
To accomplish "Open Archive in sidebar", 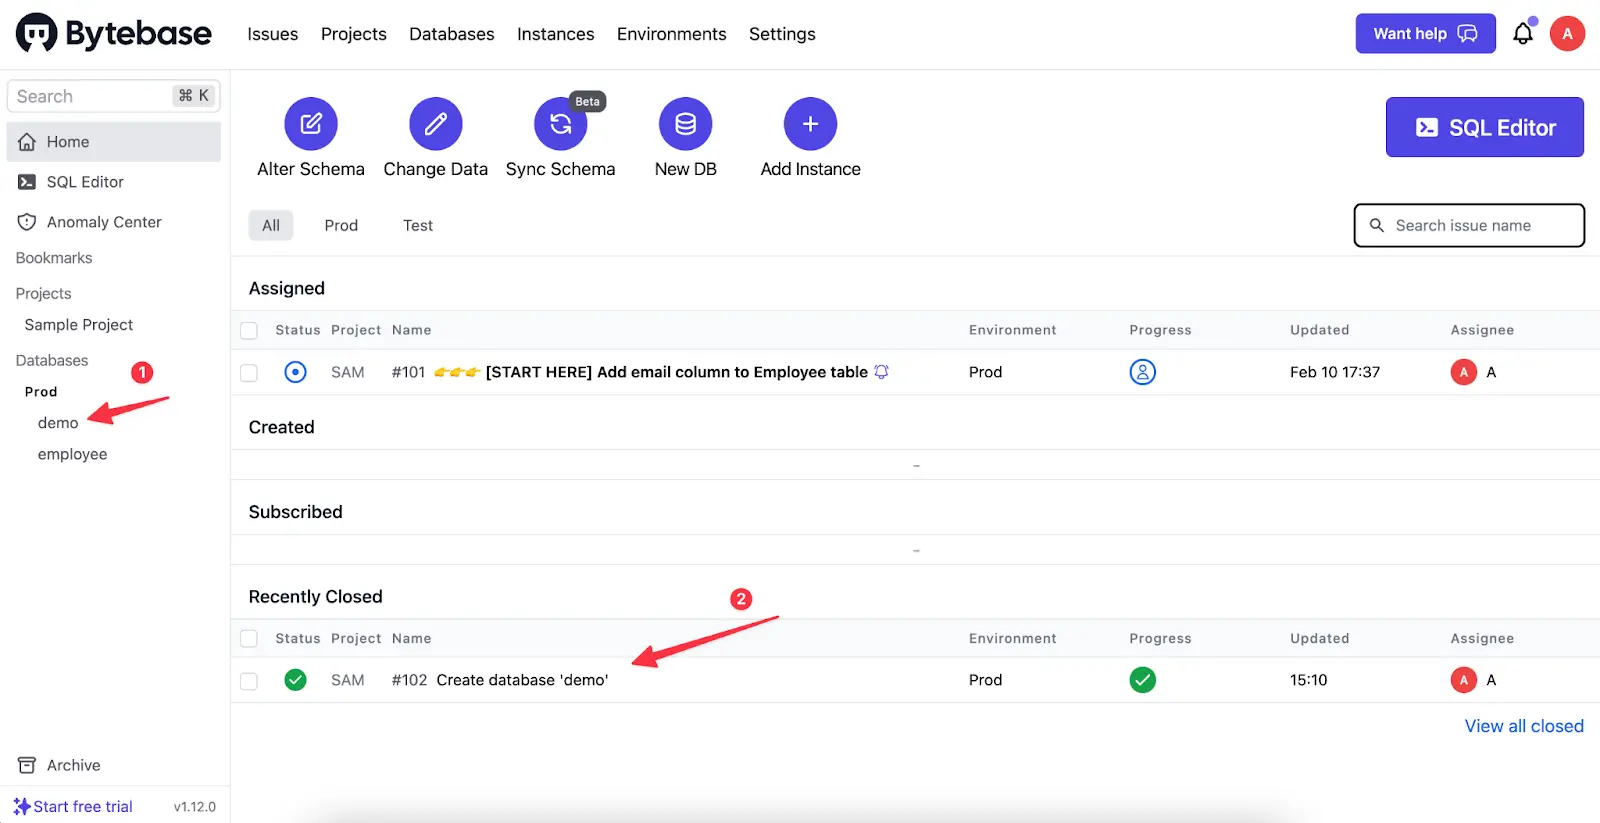I will (74, 765).
